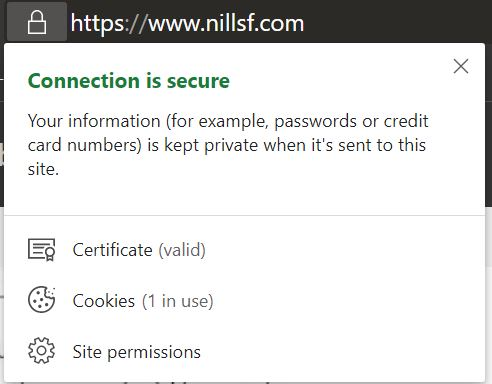Click the word "Certificate" label
The image size is (492, 384).
[112, 250]
